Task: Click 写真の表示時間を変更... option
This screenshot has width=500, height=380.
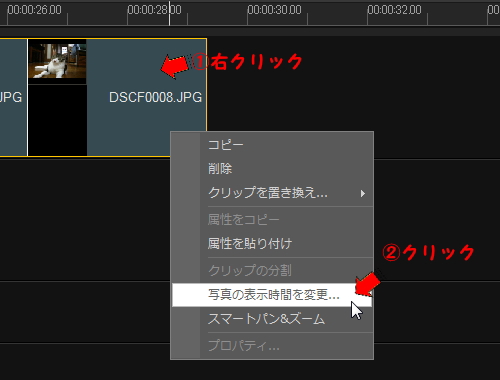Action: 272,295
